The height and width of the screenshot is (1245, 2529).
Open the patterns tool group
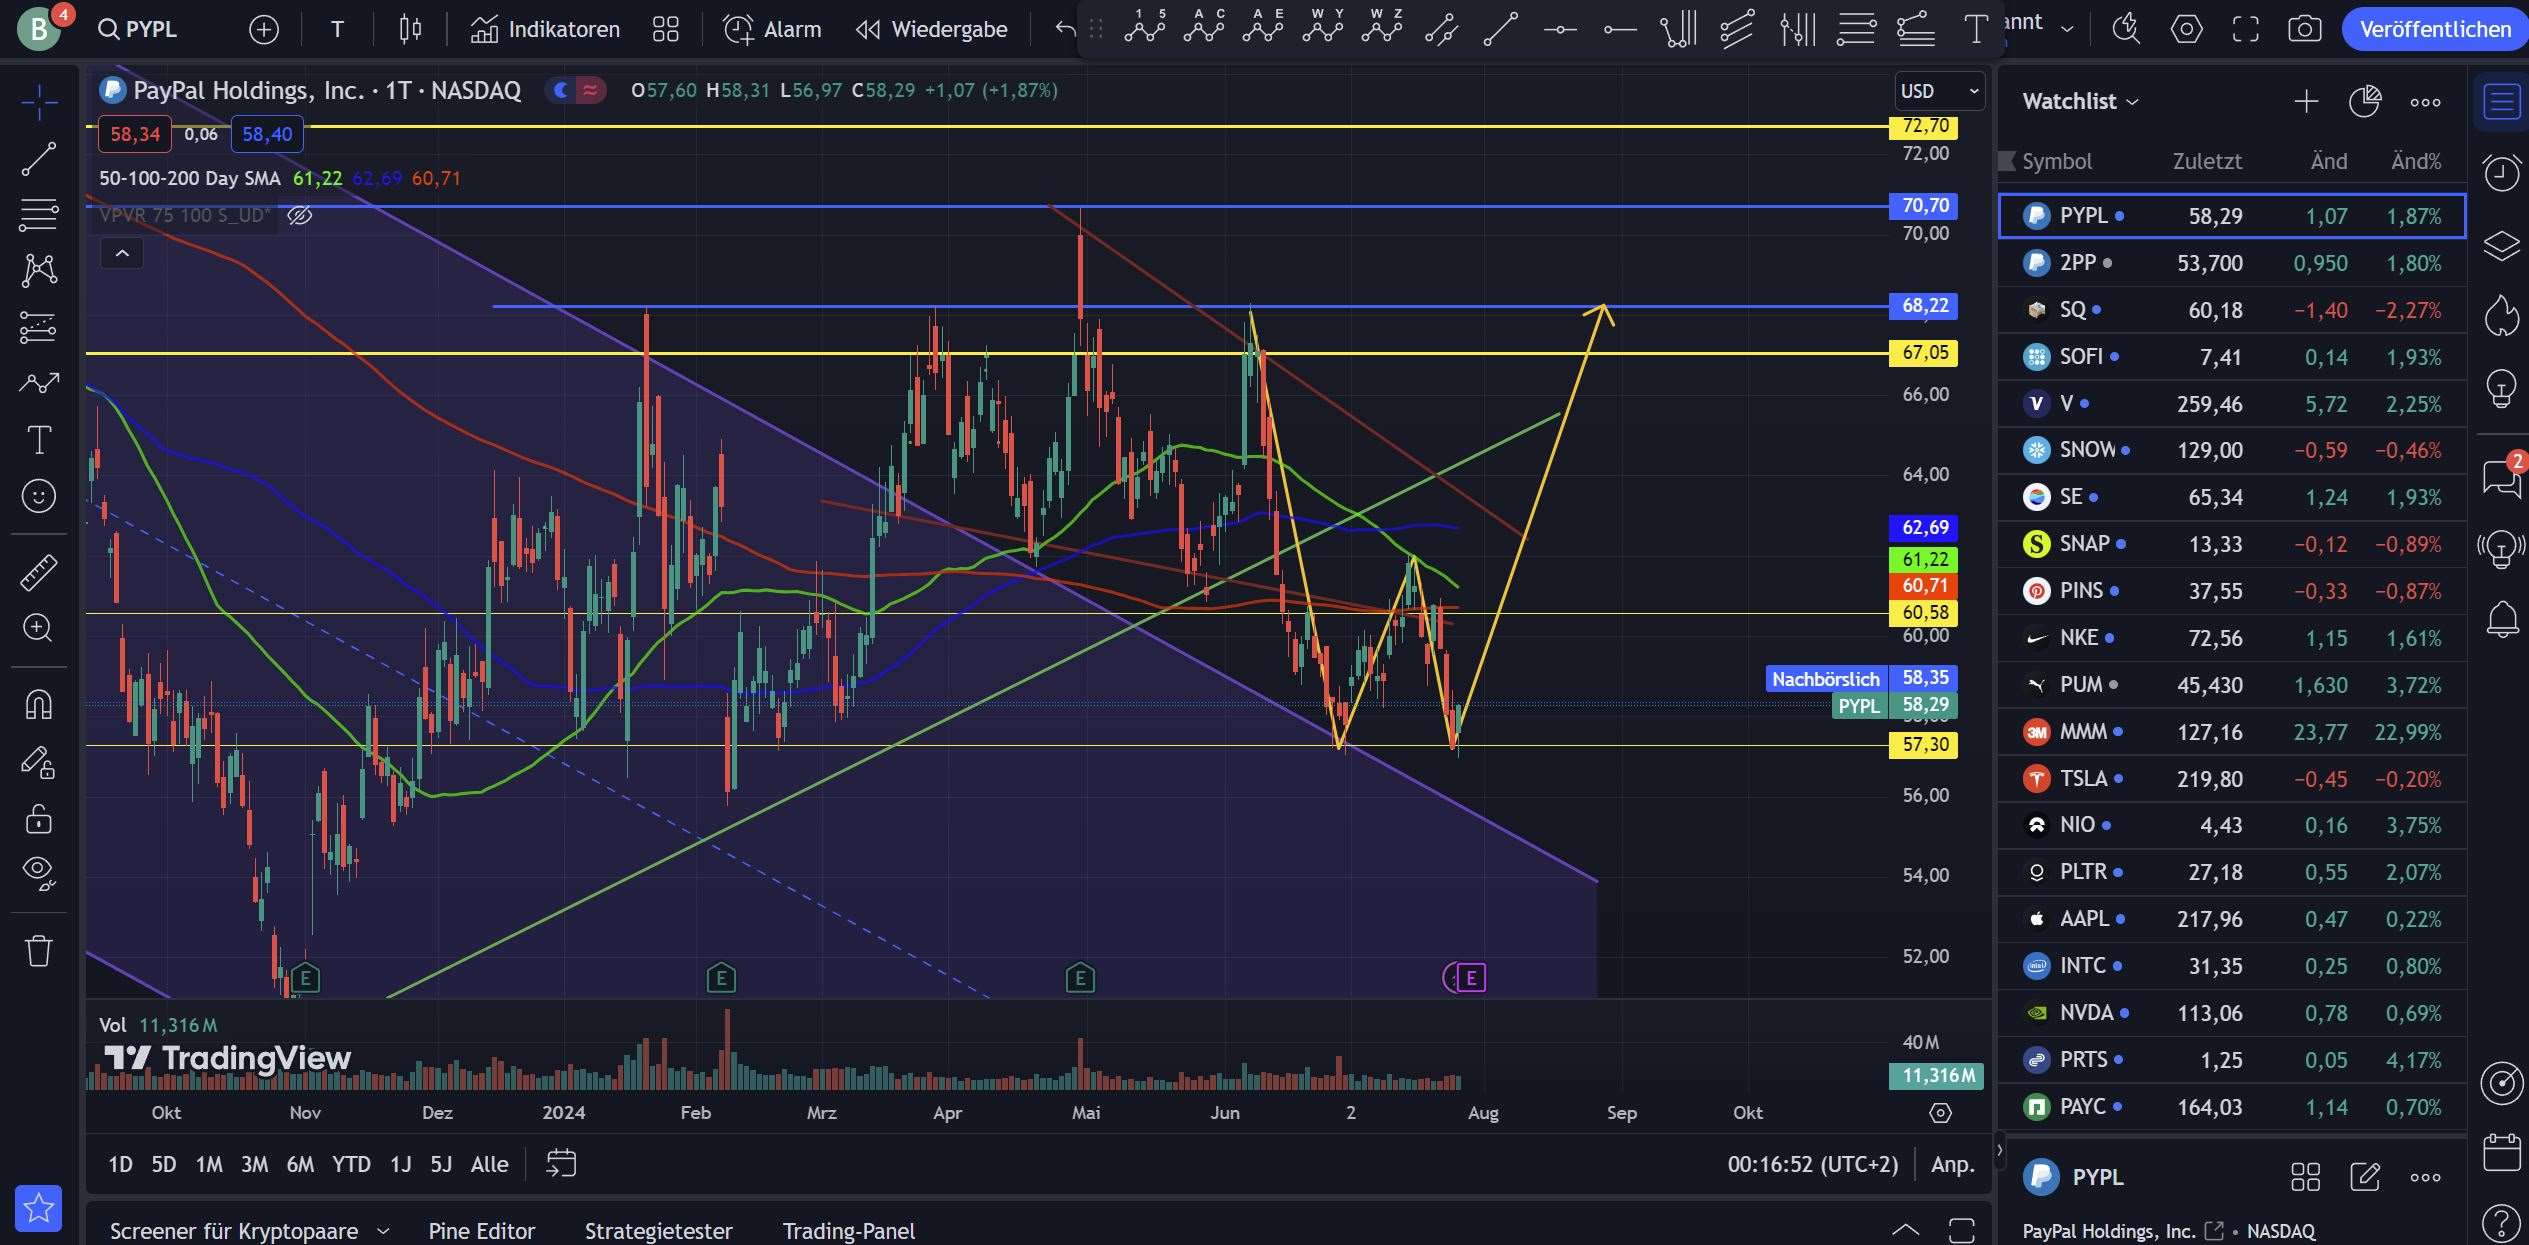[x=39, y=270]
